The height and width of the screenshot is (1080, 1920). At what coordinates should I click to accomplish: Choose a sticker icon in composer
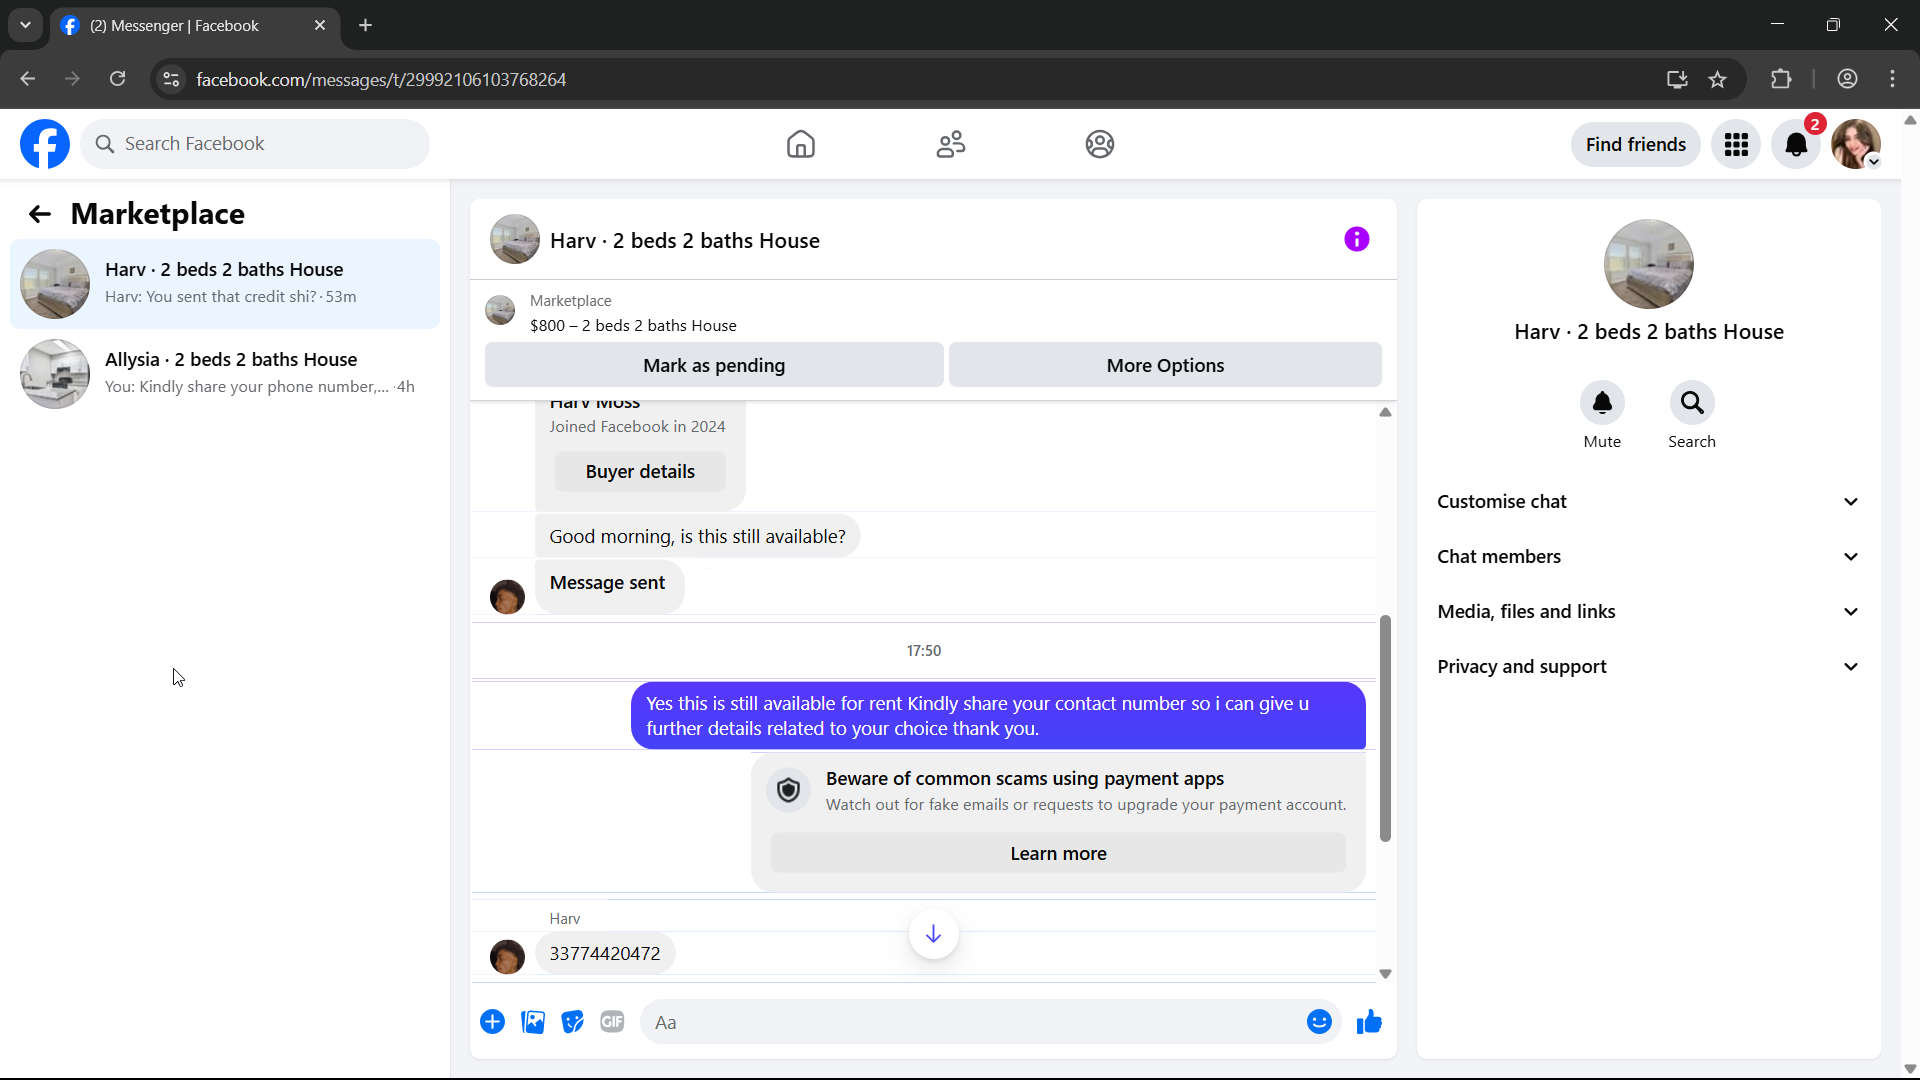573,1022
